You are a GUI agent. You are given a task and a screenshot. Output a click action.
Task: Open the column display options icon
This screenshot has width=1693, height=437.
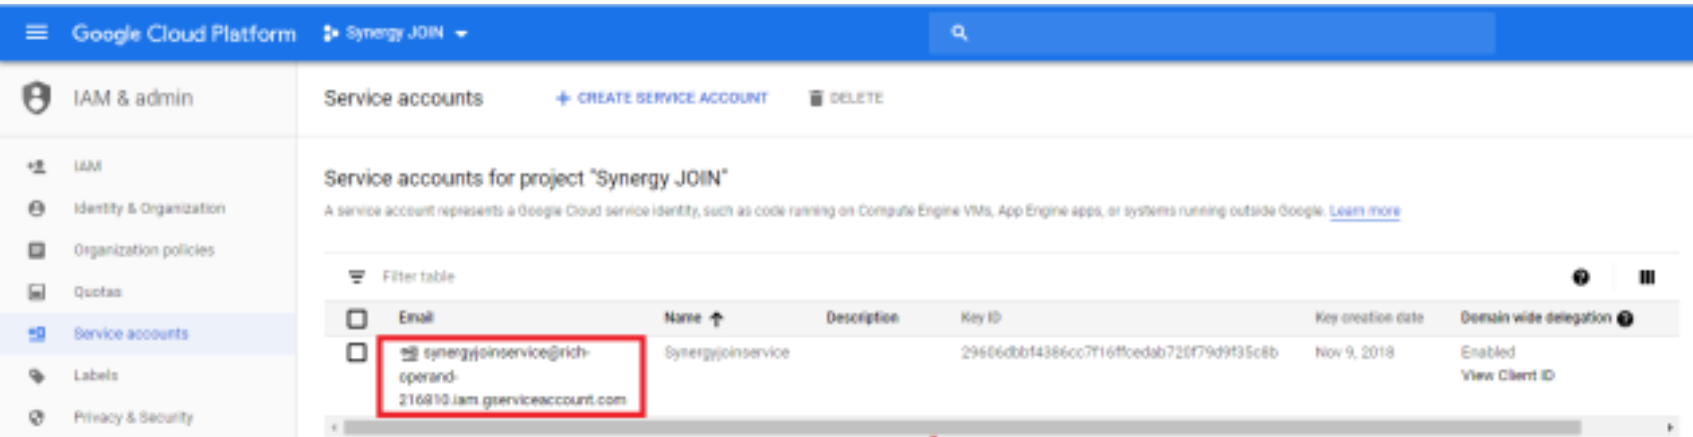(x=1647, y=277)
